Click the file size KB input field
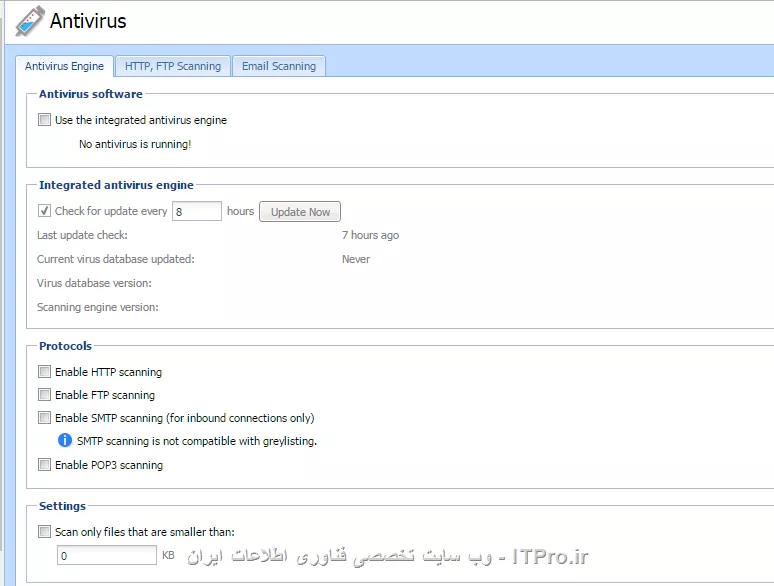 [107, 555]
